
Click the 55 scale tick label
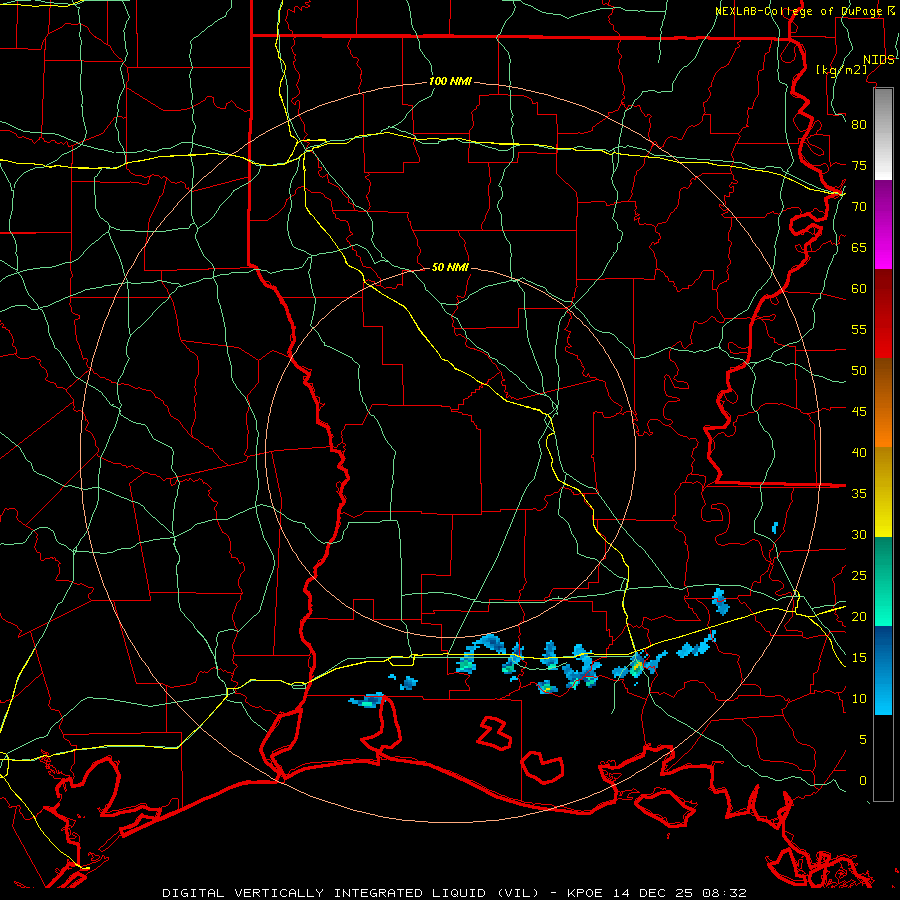coord(859,329)
